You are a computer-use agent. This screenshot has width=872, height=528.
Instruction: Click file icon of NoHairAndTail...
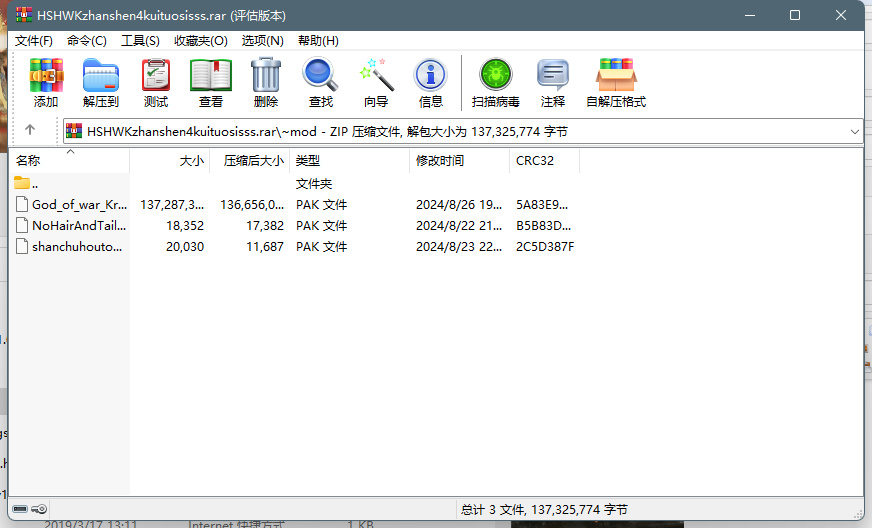[22, 225]
